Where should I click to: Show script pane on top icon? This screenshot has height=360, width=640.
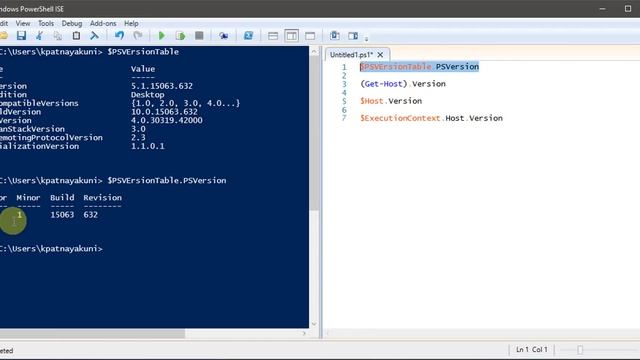[273, 36]
